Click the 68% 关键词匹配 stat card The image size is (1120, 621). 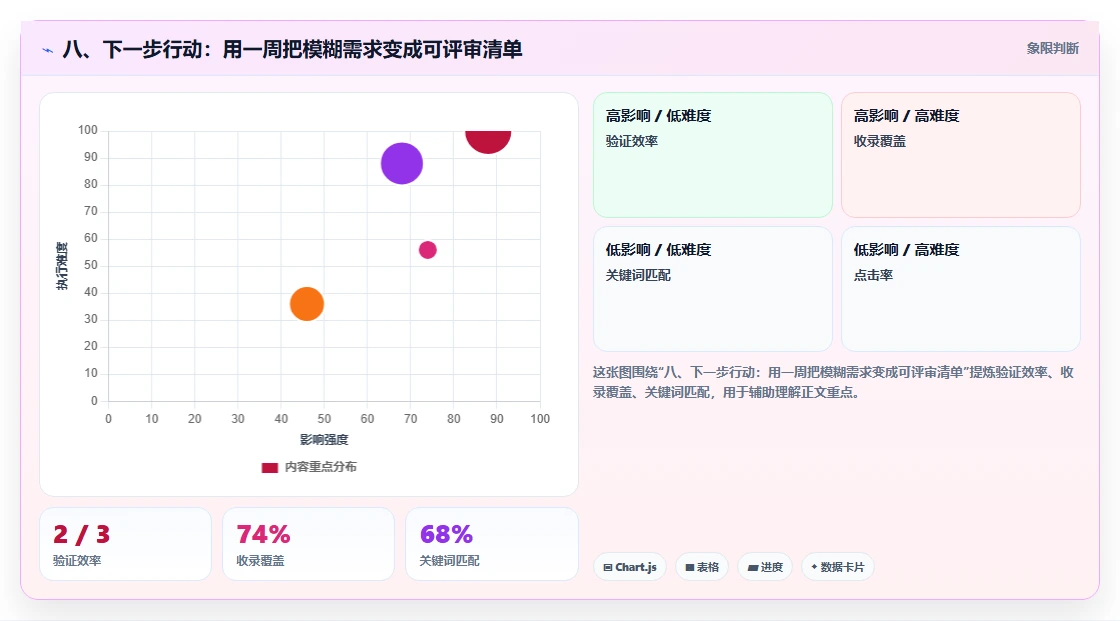tap(491, 544)
